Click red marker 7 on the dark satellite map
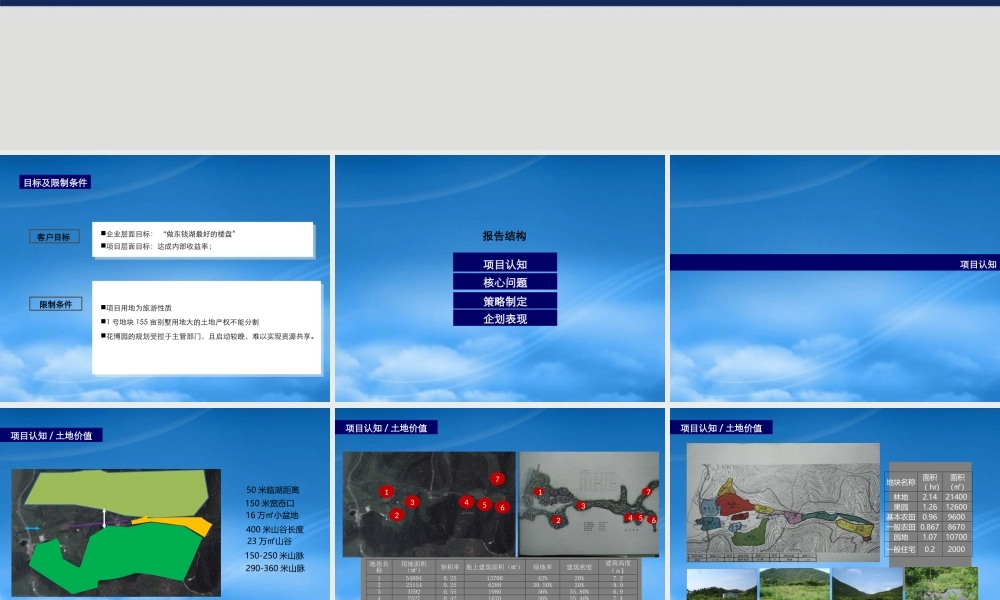 point(497,478)
